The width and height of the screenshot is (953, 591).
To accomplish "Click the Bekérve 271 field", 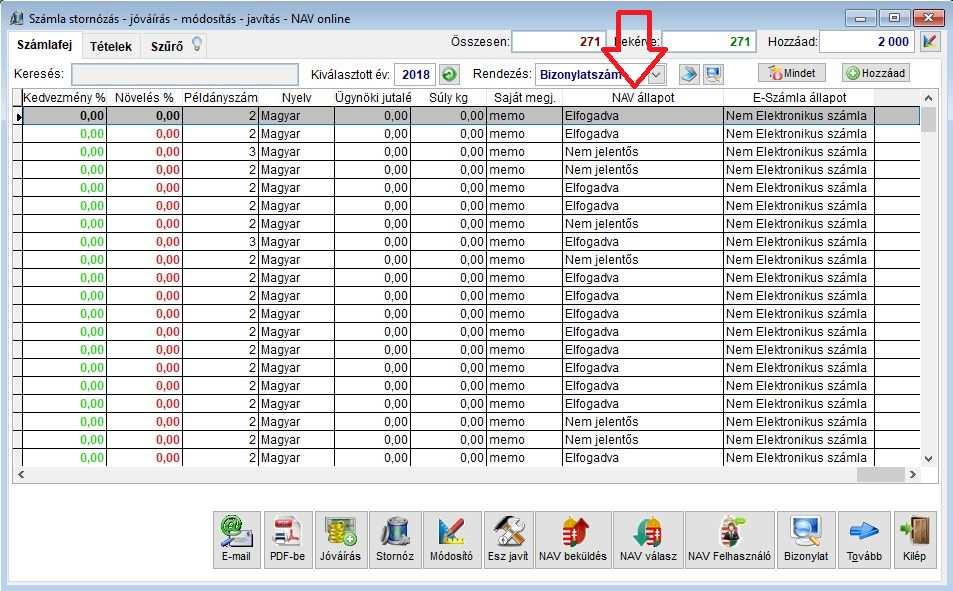I will tap(709, 41).
